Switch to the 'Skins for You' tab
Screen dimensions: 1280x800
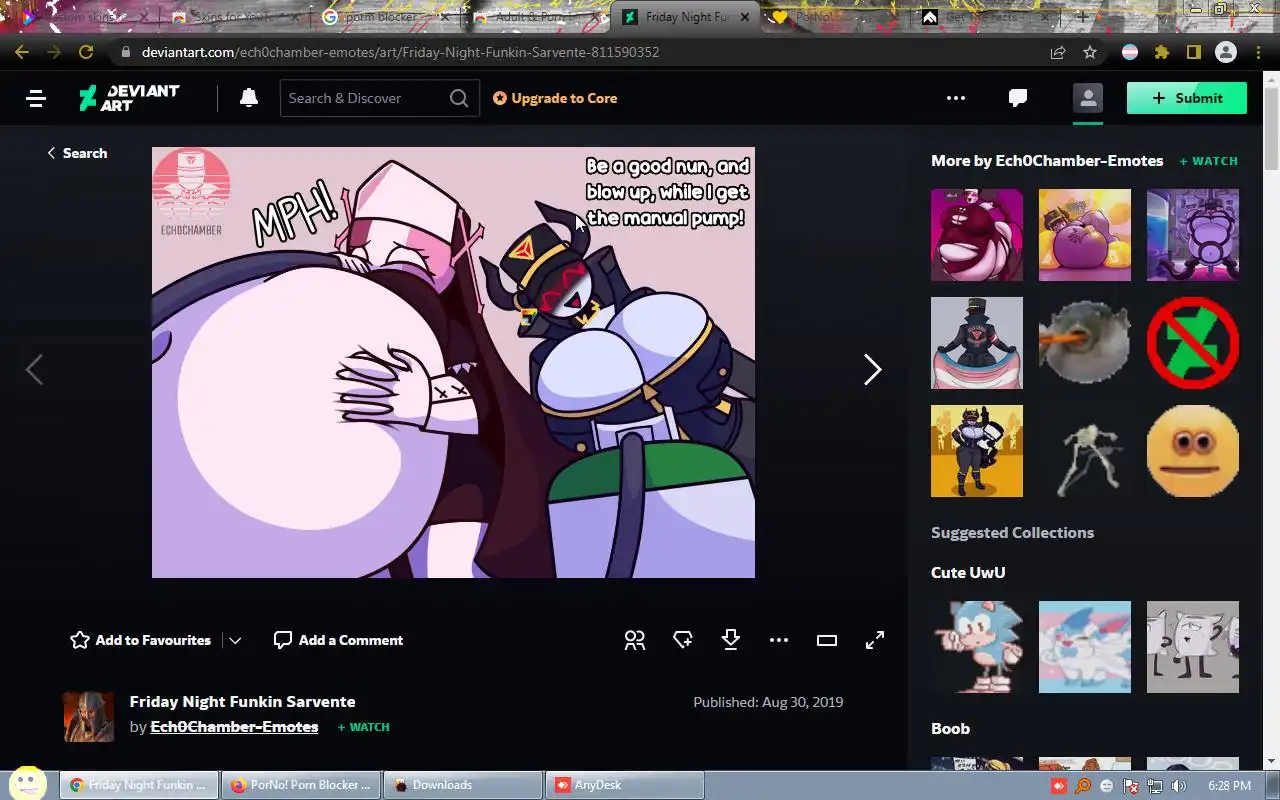coord(234,17)
